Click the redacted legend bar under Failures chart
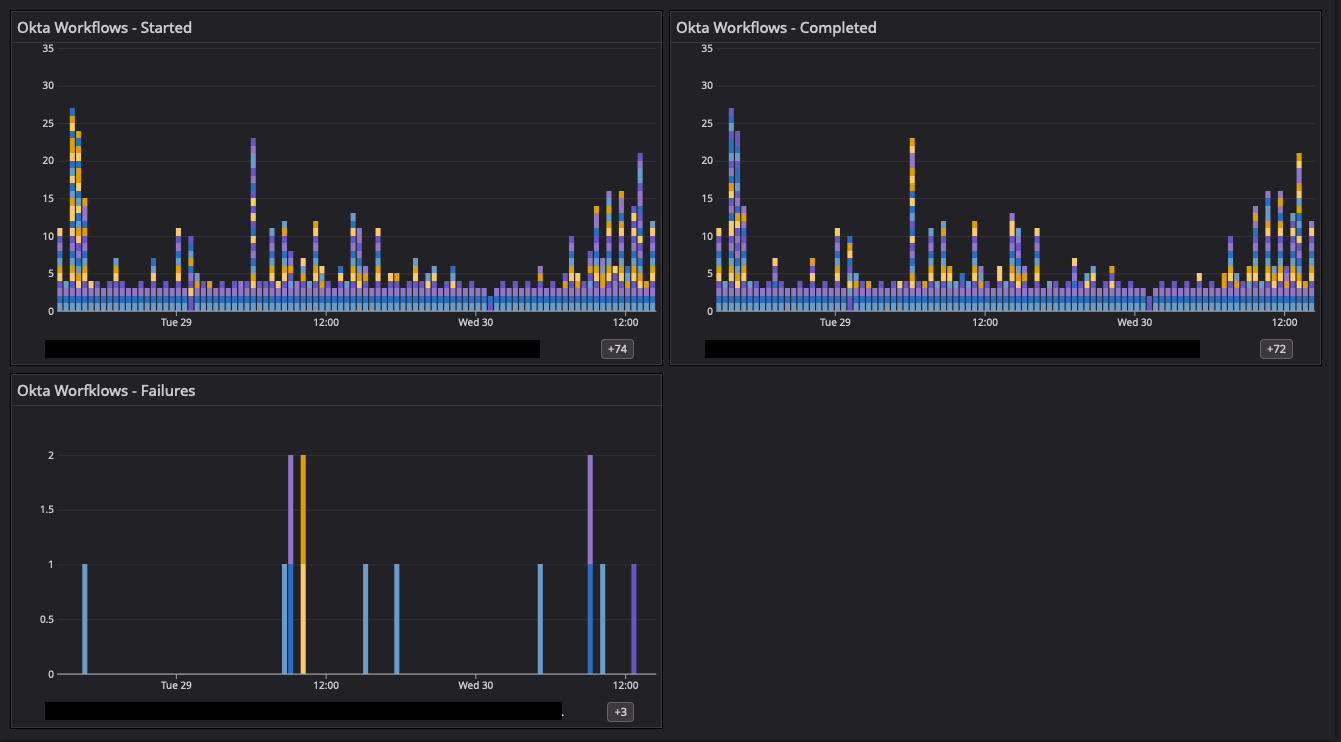The height and width of the screenshot is (742, 1341). tap(303, 711)
